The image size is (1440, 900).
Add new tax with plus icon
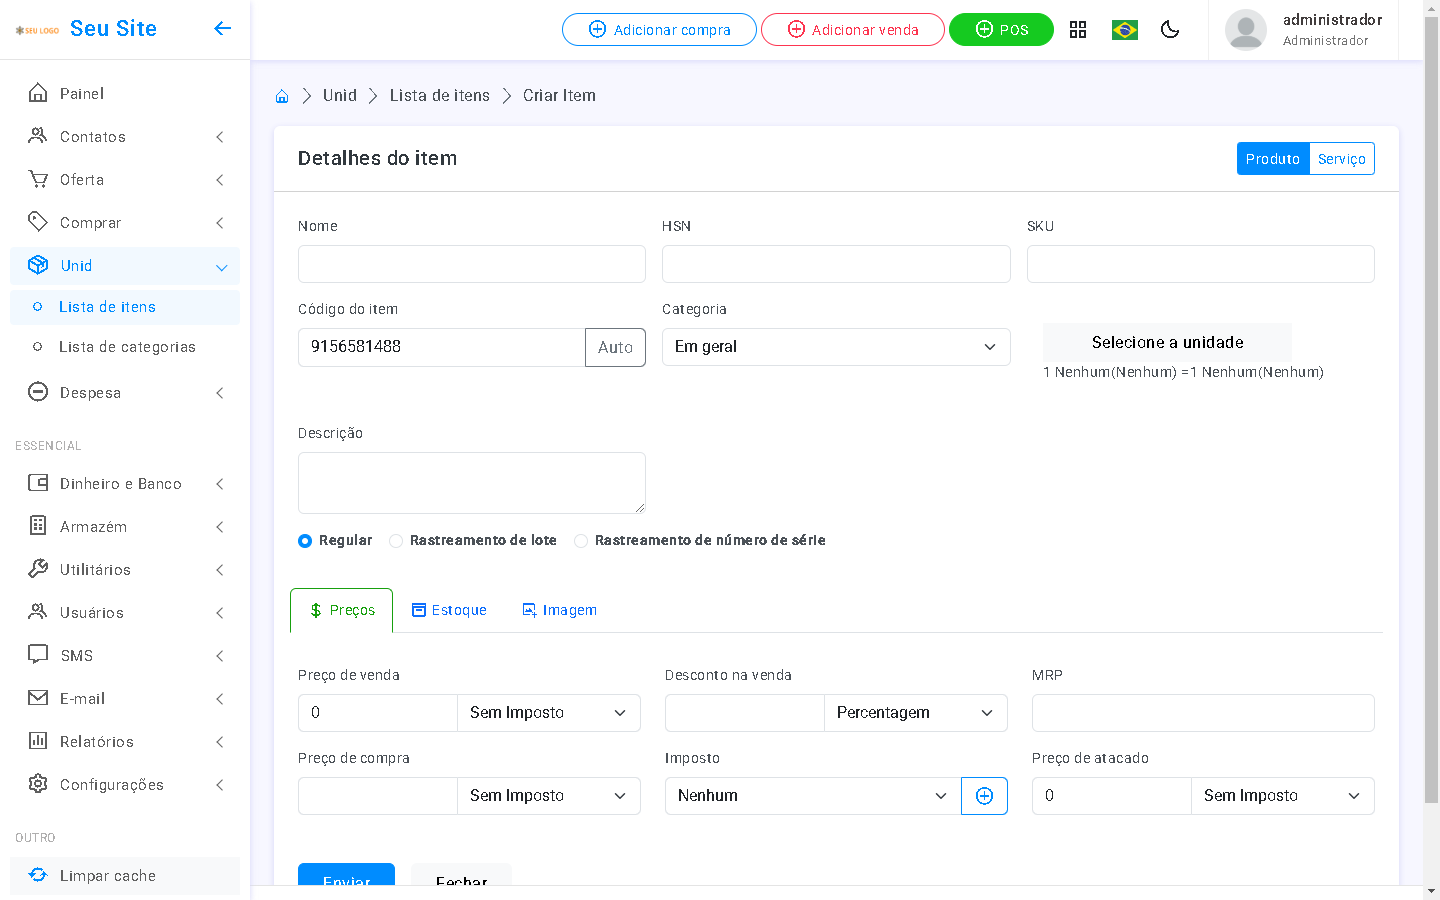pyautogui.click(x=984, y=796)
